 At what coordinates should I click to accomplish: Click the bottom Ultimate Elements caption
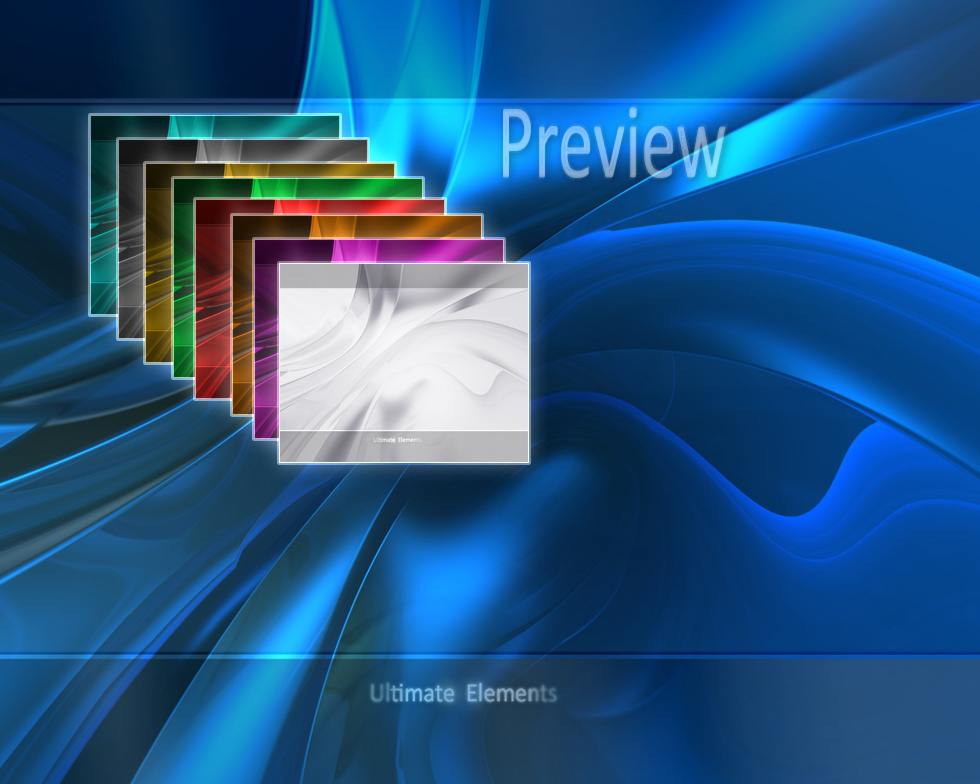(462, 693)
